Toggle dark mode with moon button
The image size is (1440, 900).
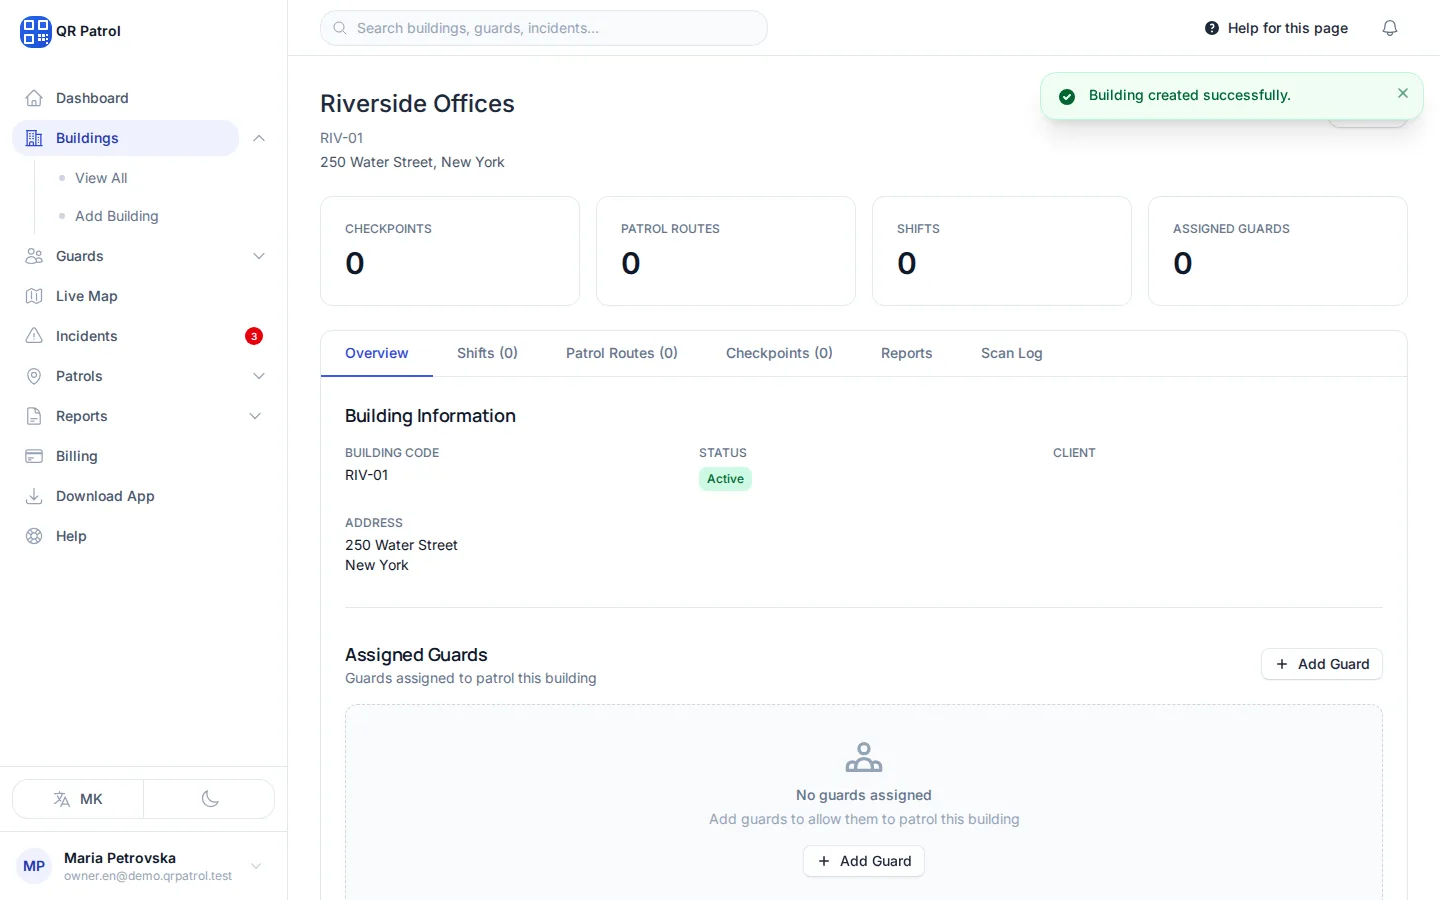(x=210, y=799)
